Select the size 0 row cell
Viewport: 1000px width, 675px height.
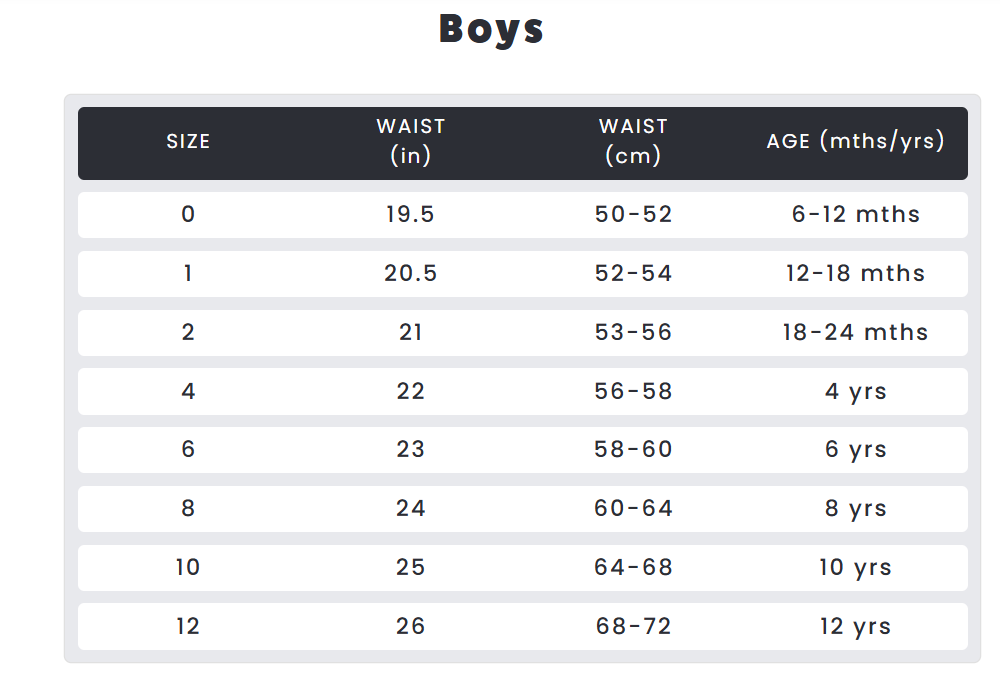pos(188,214)
